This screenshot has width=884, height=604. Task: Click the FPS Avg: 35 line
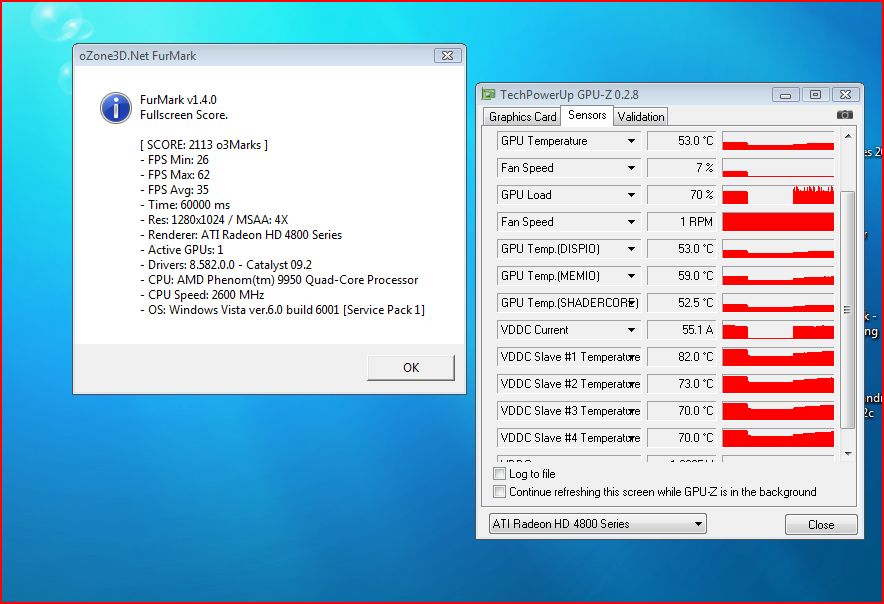pos(174,190)
